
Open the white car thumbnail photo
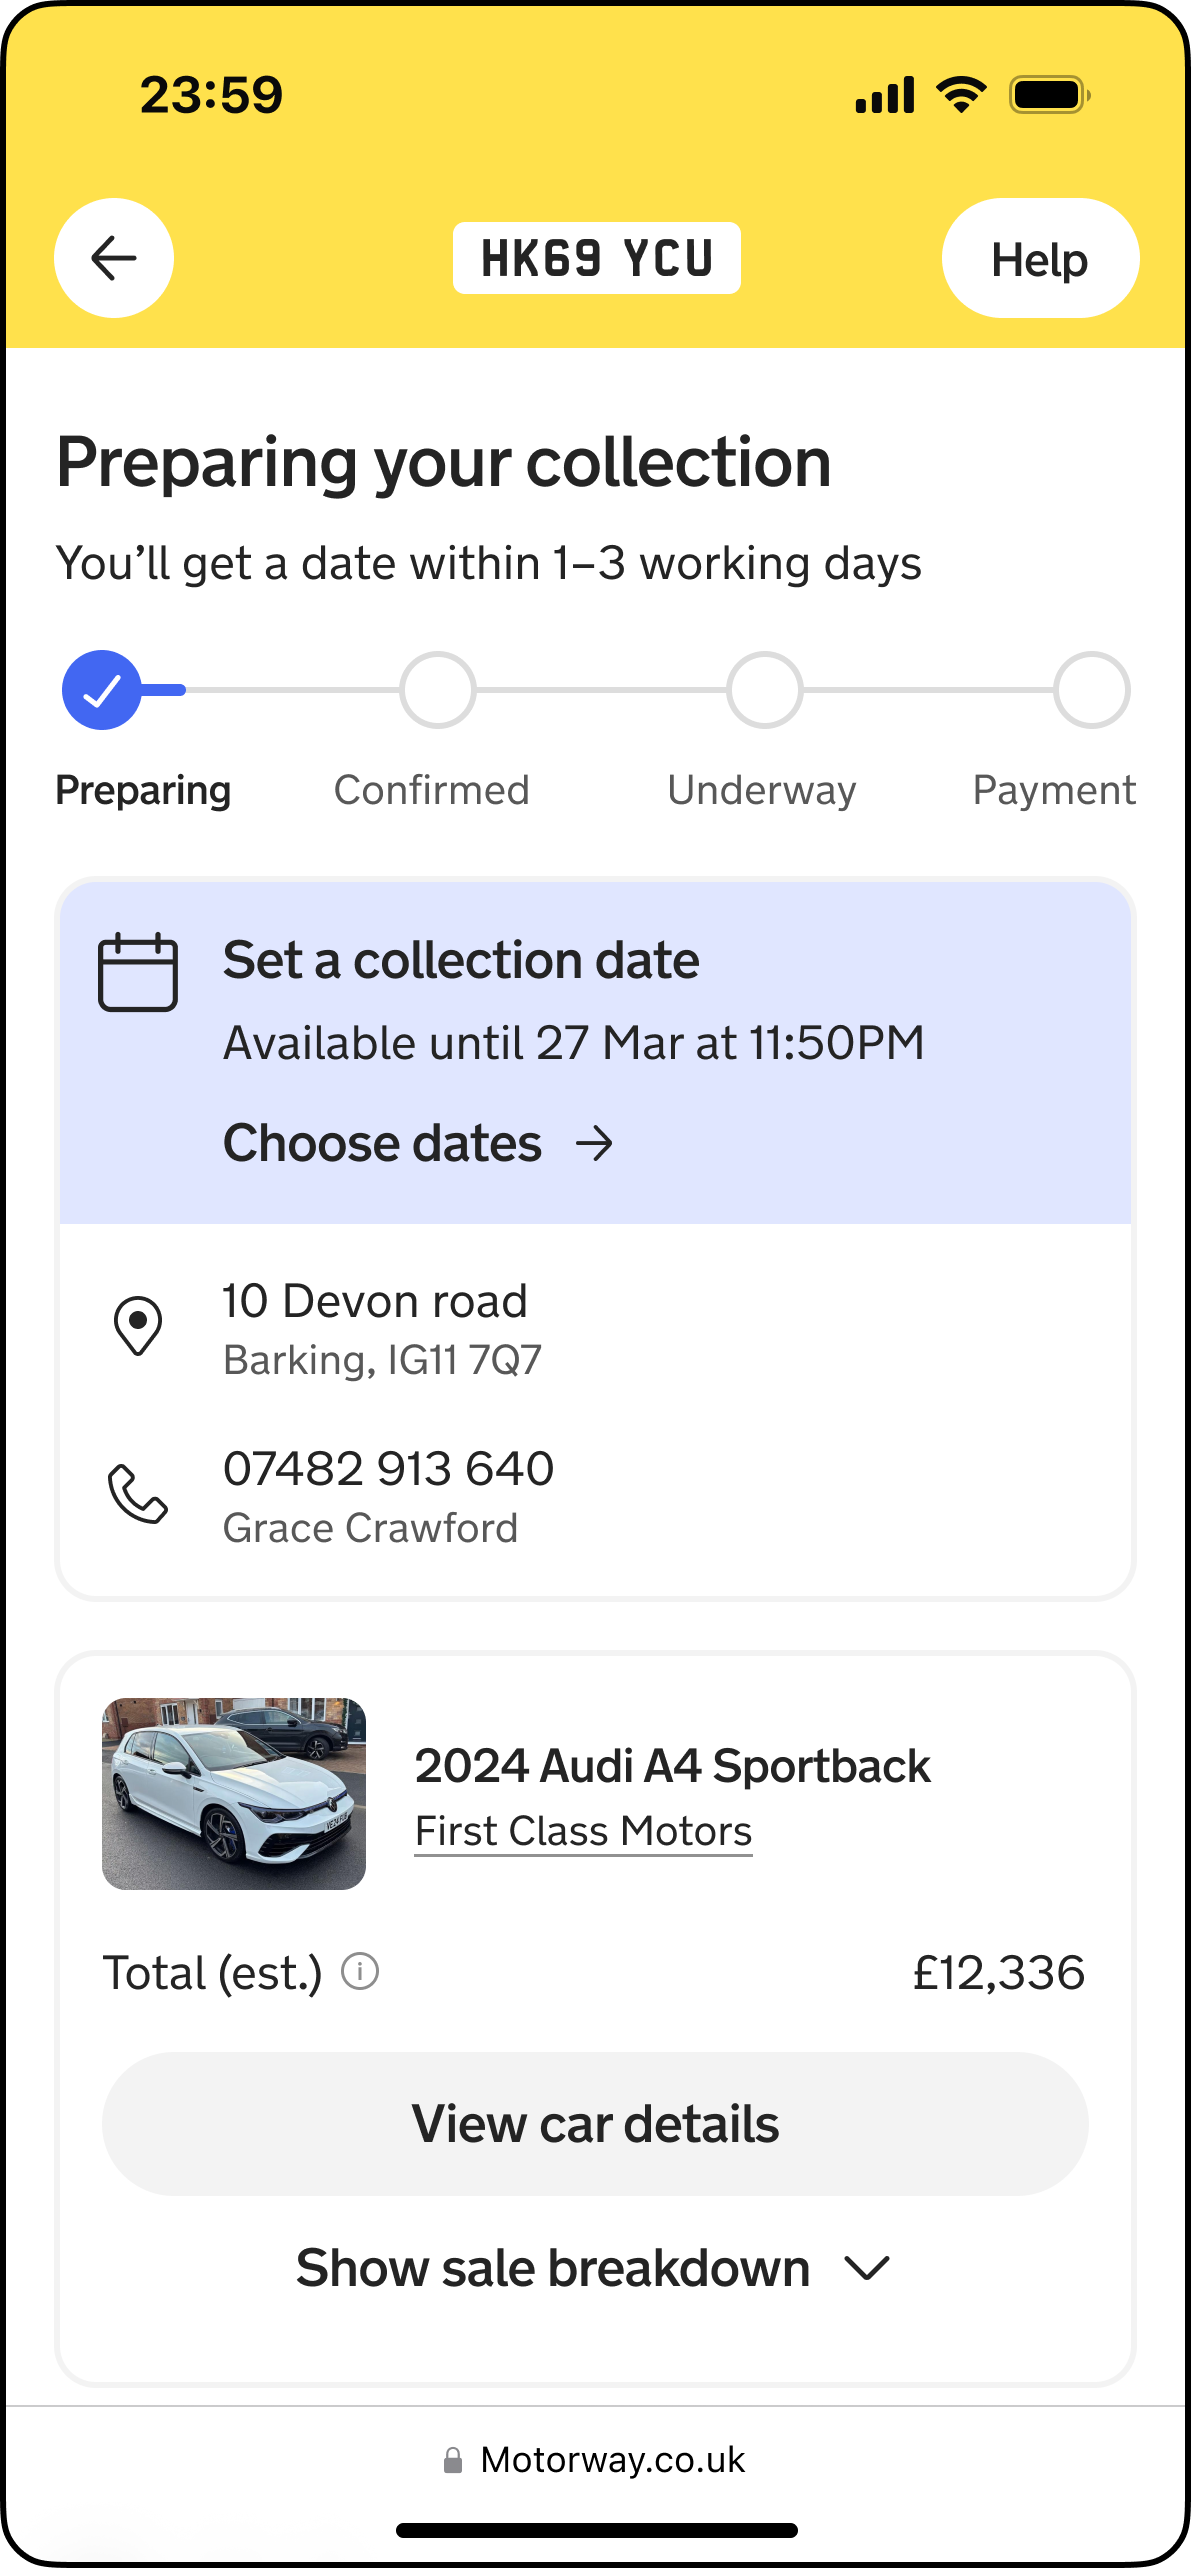tap(234, 1794)
